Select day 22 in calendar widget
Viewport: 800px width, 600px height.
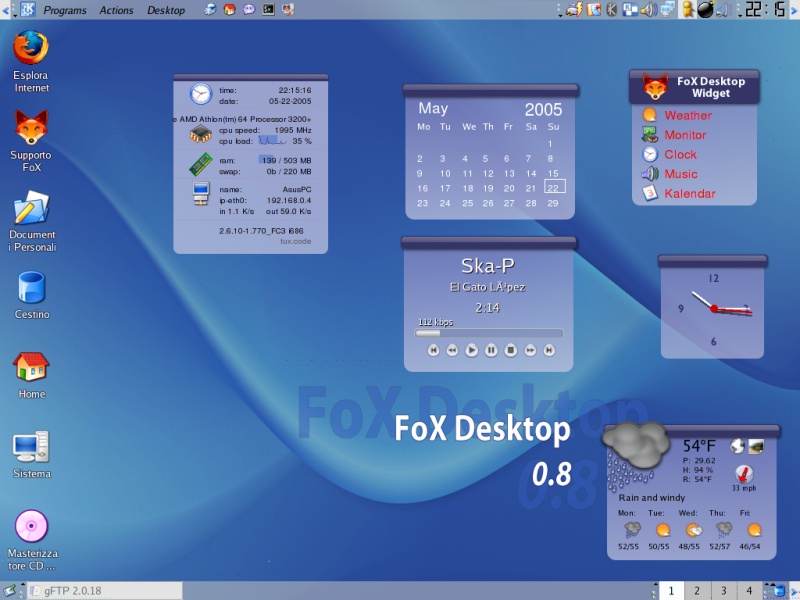(x=554, y=187)
